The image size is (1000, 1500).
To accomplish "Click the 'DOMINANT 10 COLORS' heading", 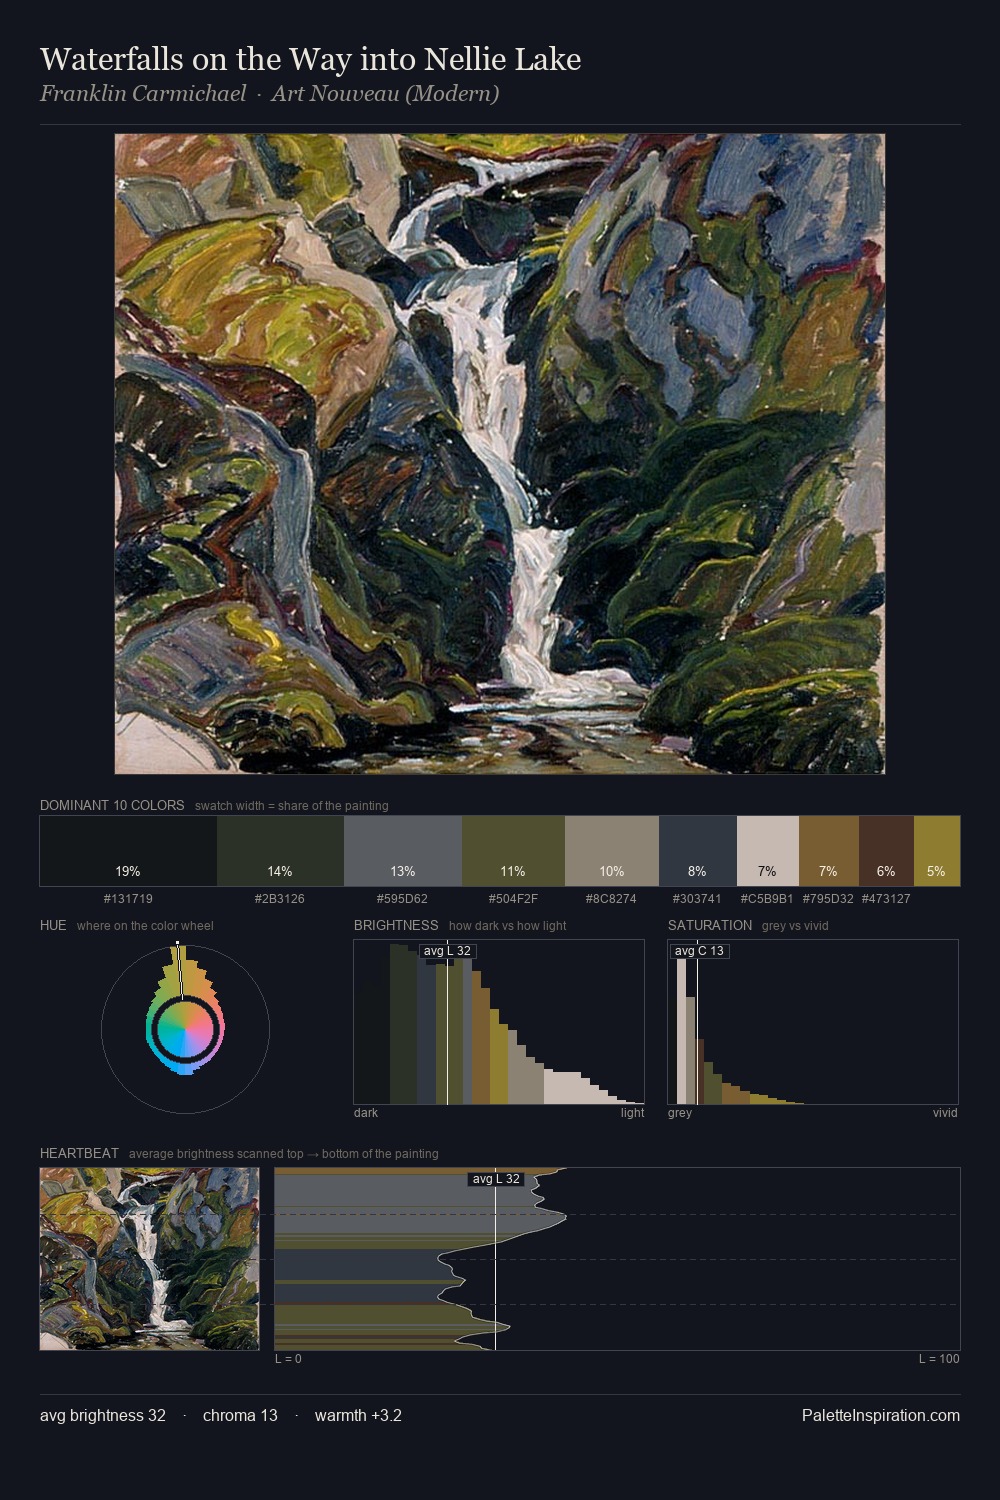I will point(112,805).
